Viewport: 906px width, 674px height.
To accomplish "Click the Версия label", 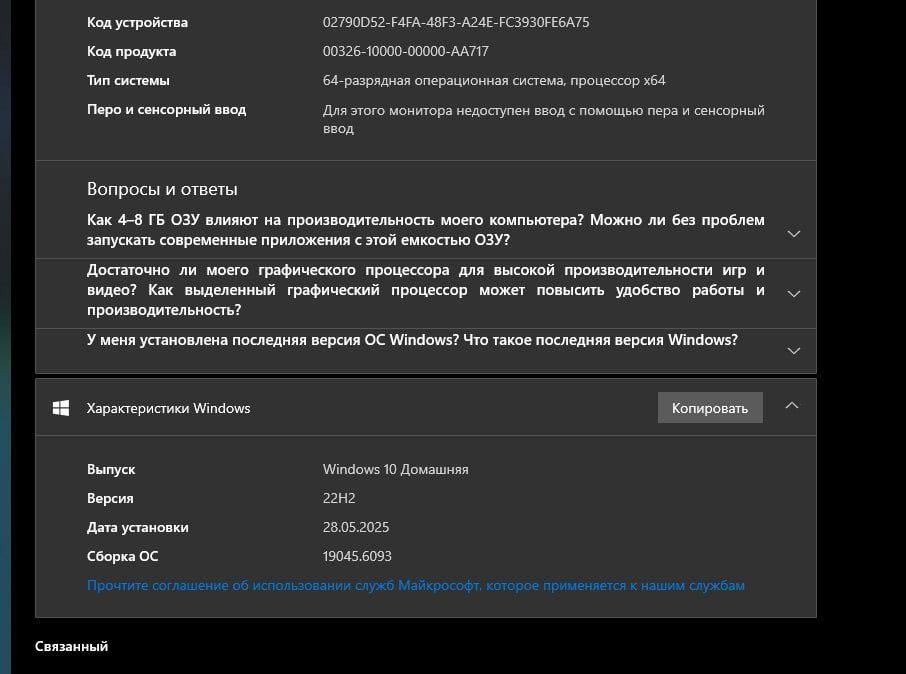I will 110,498.
